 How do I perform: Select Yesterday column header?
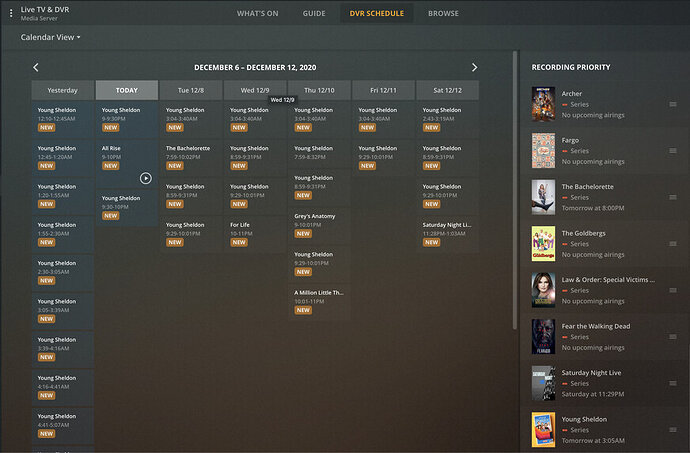pyautogui.click(x=62, y=90)
